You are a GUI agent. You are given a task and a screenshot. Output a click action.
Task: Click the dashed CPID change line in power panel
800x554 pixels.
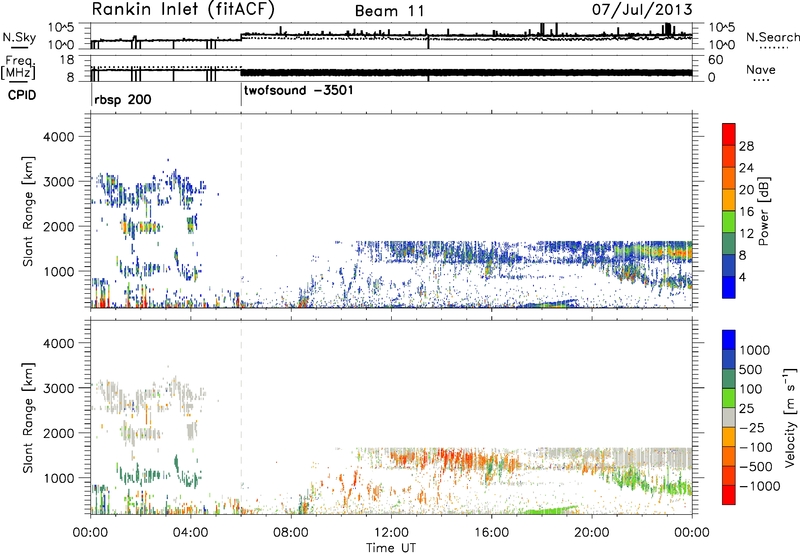point(241,211)
